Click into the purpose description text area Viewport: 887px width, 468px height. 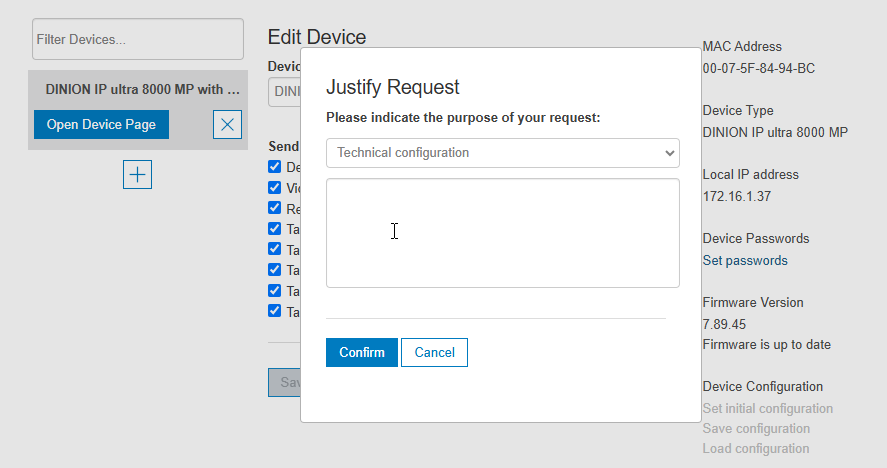coord(502,233)
